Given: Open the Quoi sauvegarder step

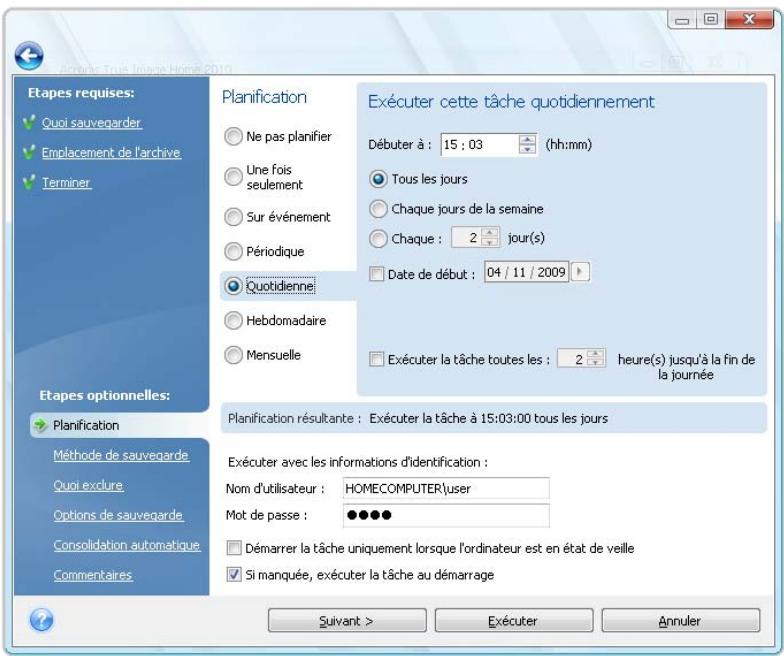Looking at the screenshot, I should point(92,122).
